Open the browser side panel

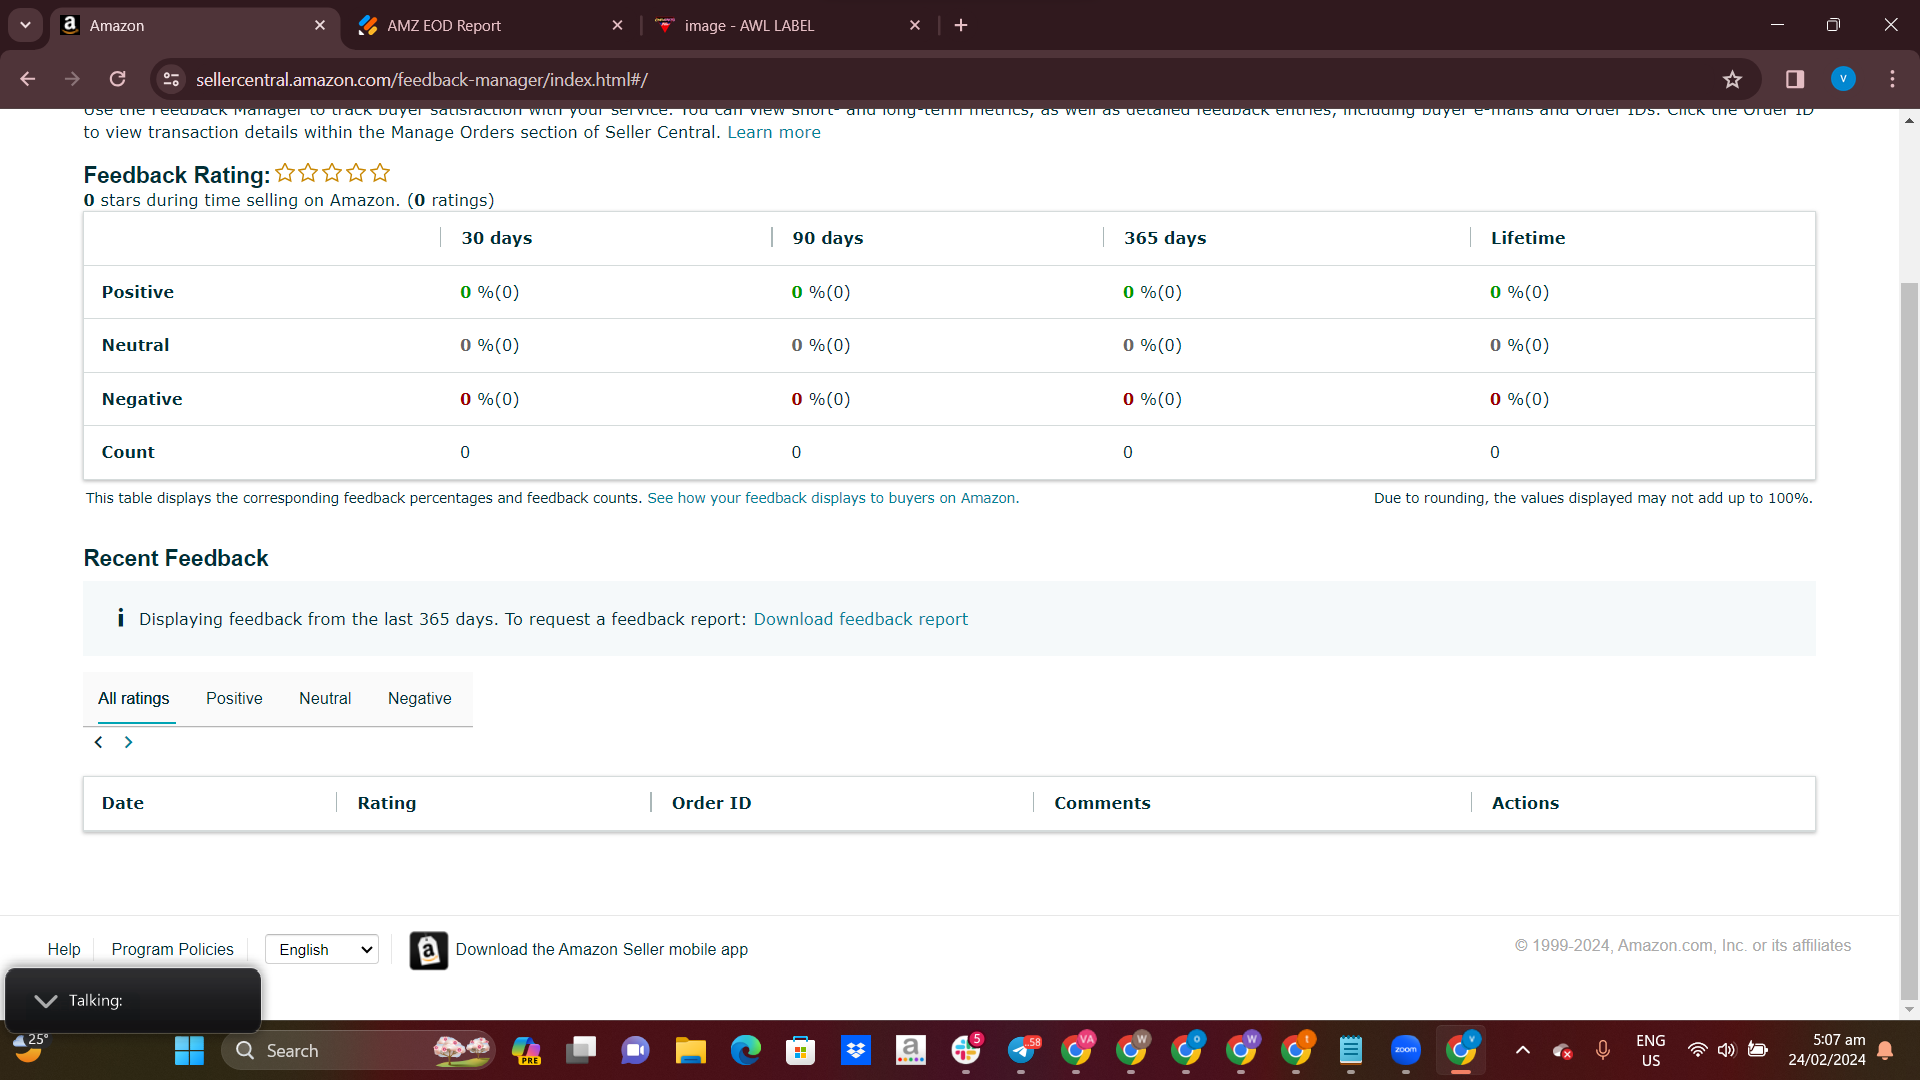click(x=1795, y=79)
